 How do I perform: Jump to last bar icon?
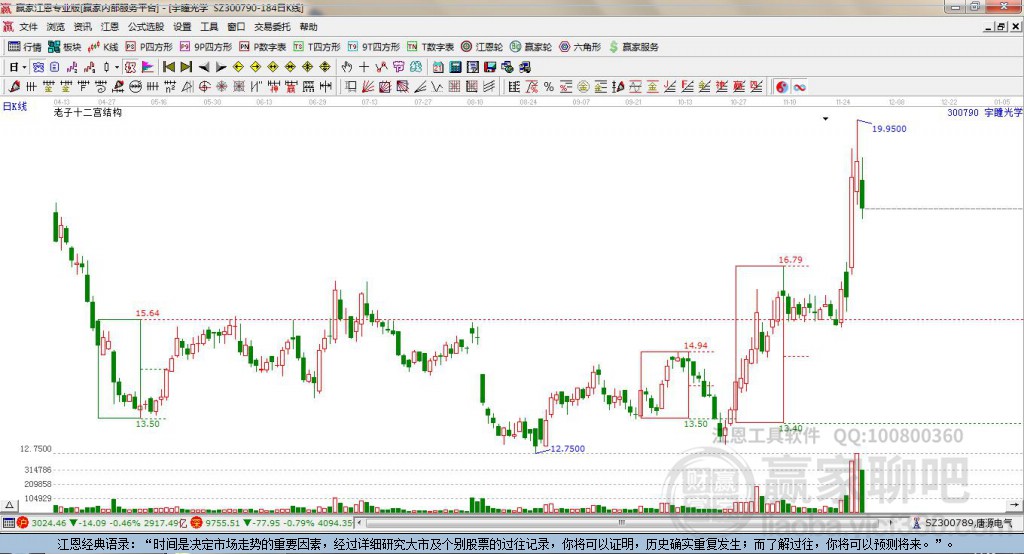click(x=186, y=67)
